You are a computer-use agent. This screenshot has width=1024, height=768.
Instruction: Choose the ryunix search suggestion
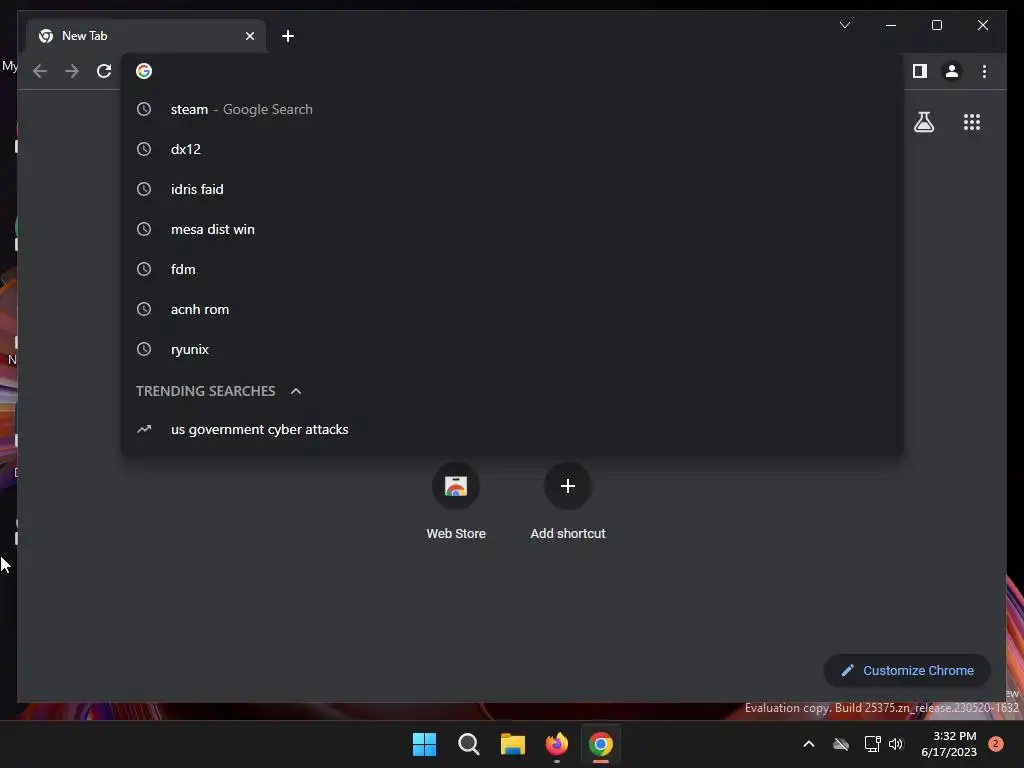[512, 349]
